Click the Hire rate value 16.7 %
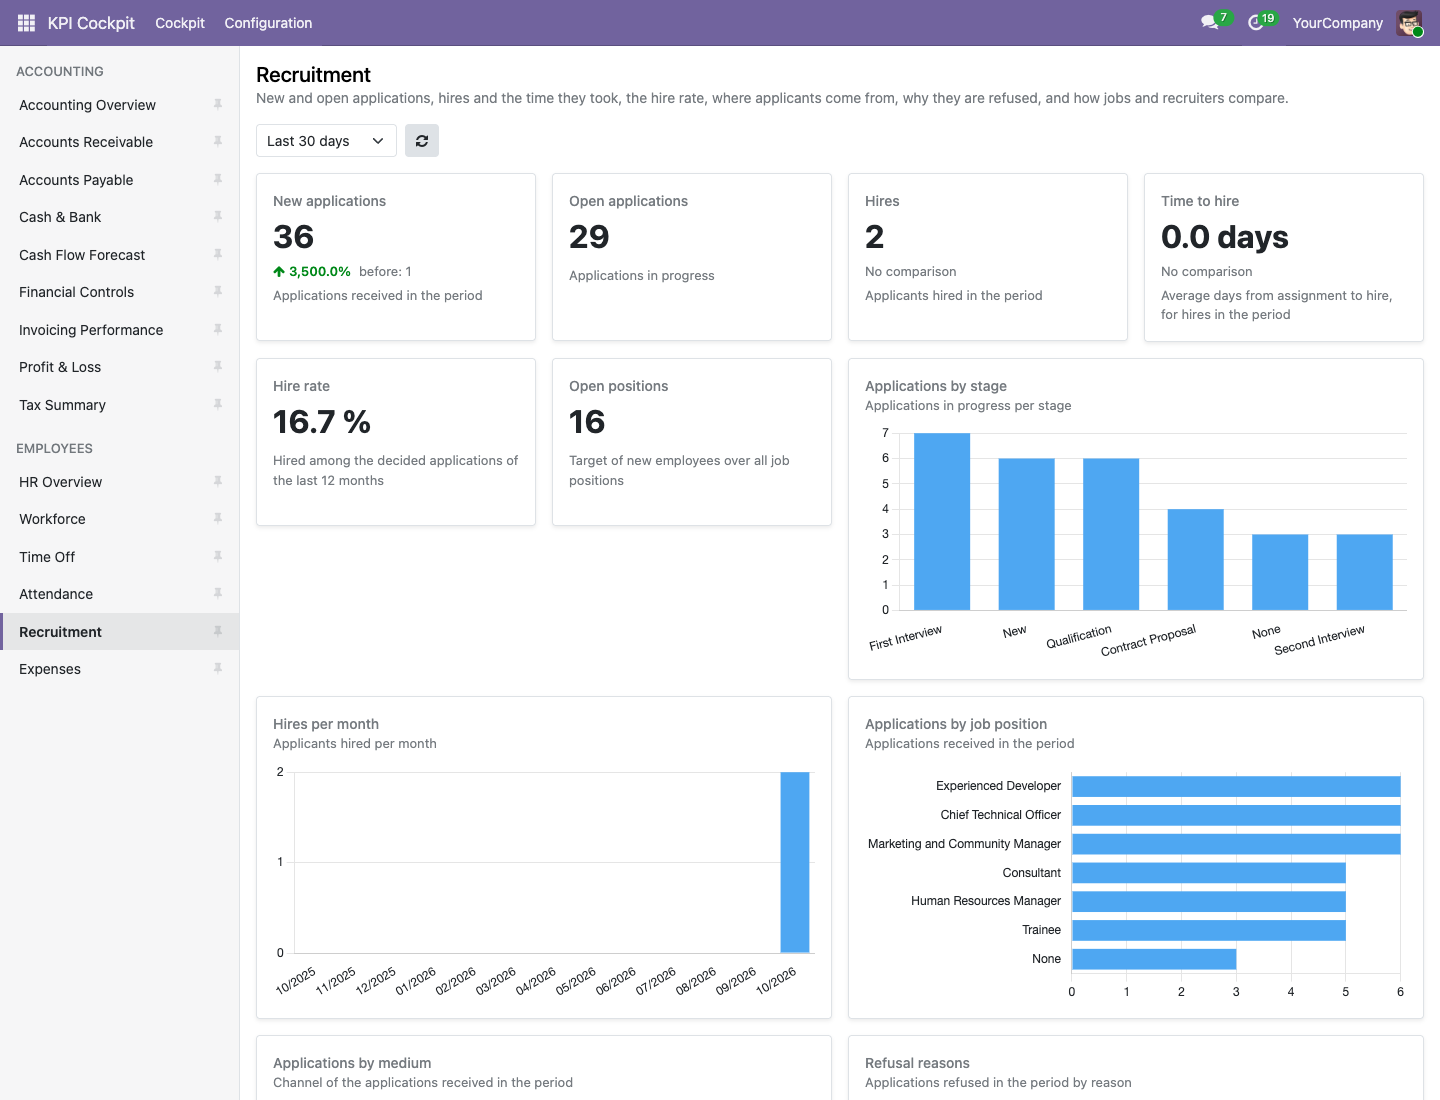This screenshot has height=1100, width=1440. click(x=322, y=422)
